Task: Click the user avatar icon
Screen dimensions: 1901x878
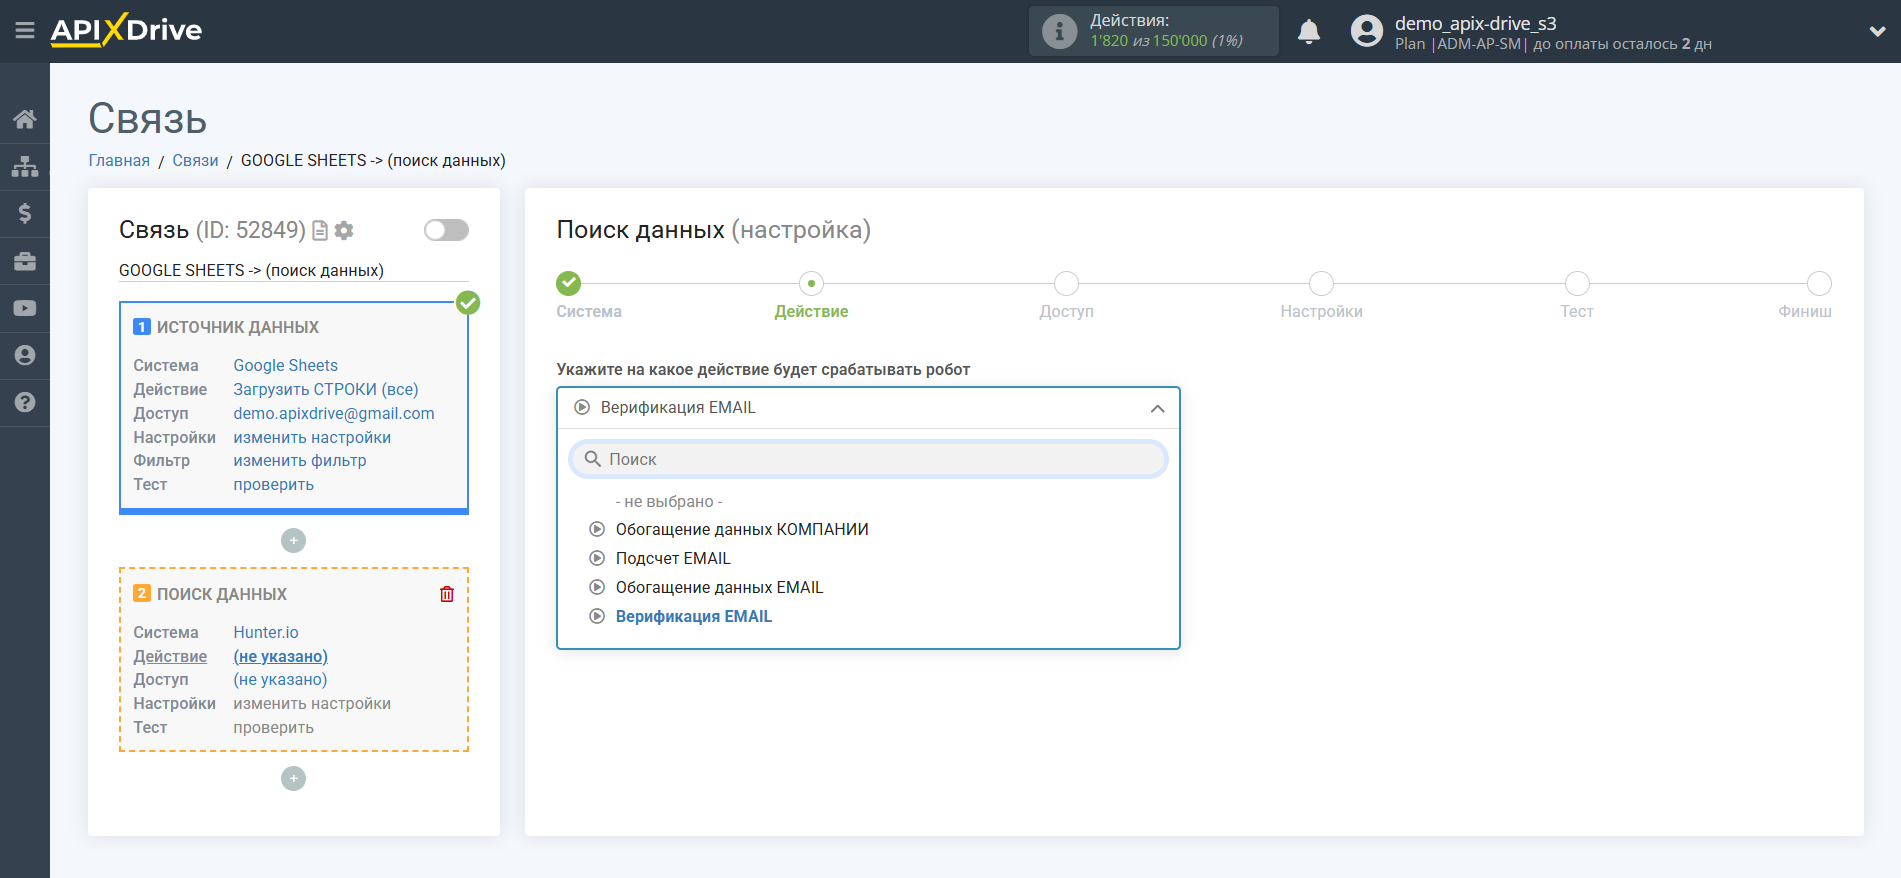Action: [1366, 31]
